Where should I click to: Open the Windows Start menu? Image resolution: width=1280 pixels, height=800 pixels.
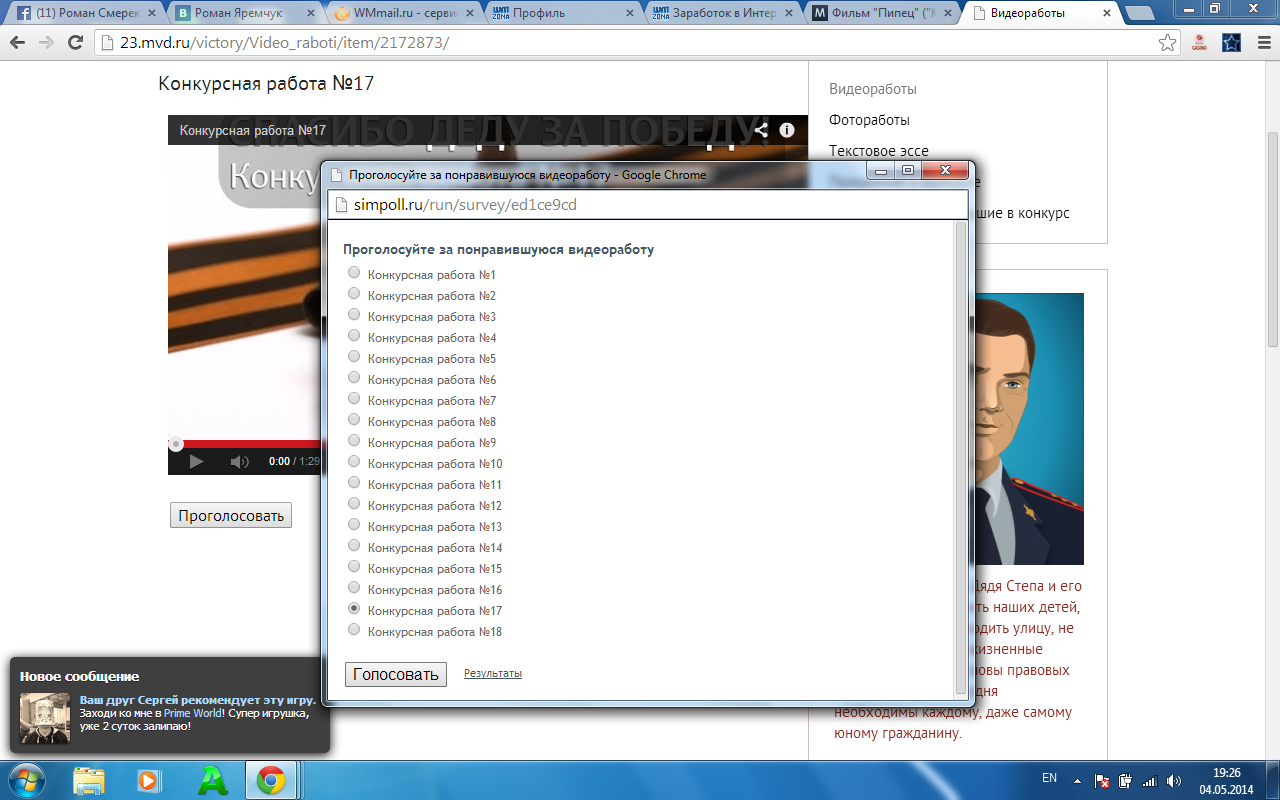pyautogui.click(x=27, y=780)
